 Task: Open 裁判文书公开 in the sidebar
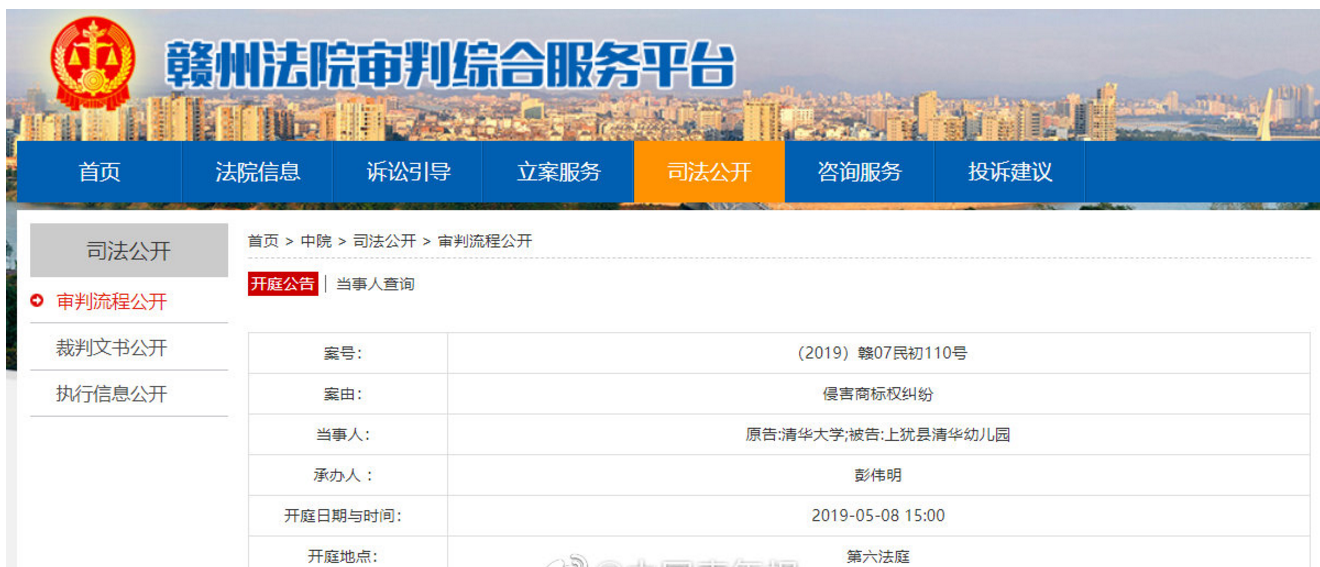pos(112,347)
